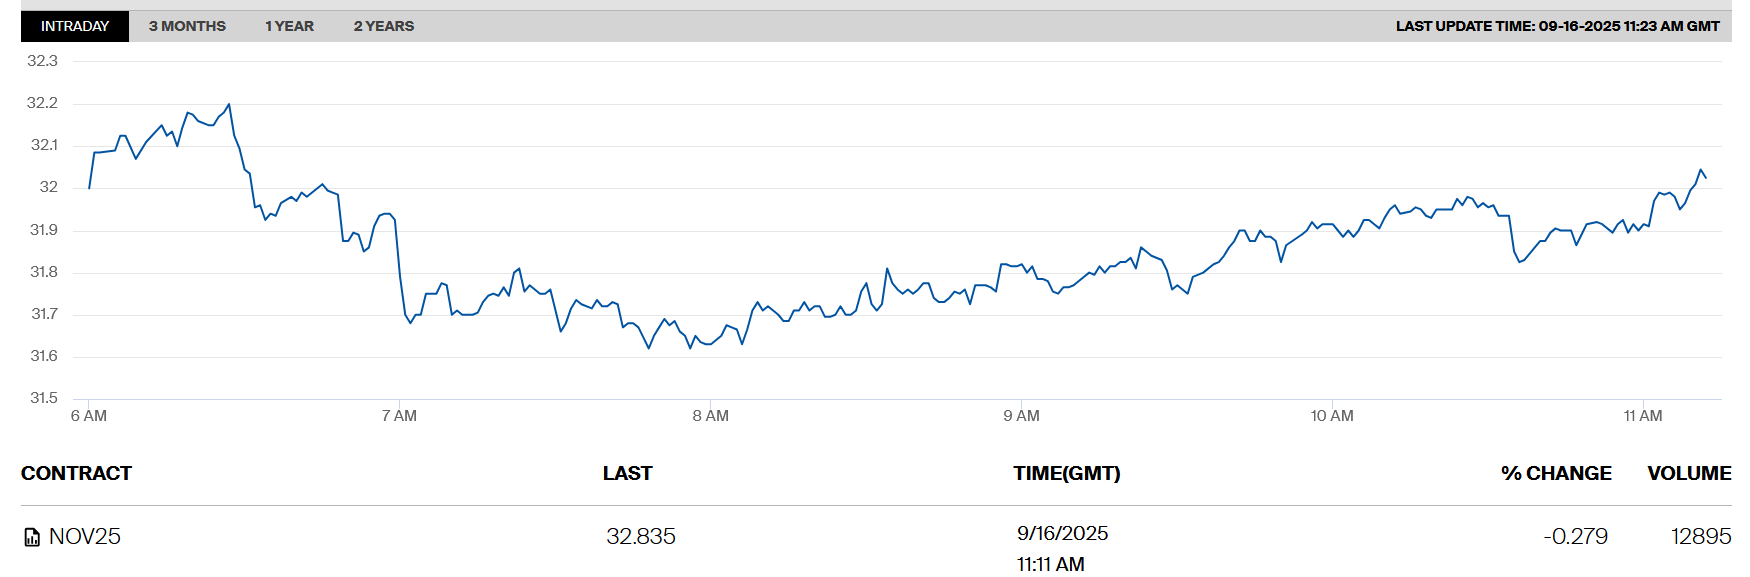
Task: Show the 2 YEARS chart range
Action: [x=383, y=26]
